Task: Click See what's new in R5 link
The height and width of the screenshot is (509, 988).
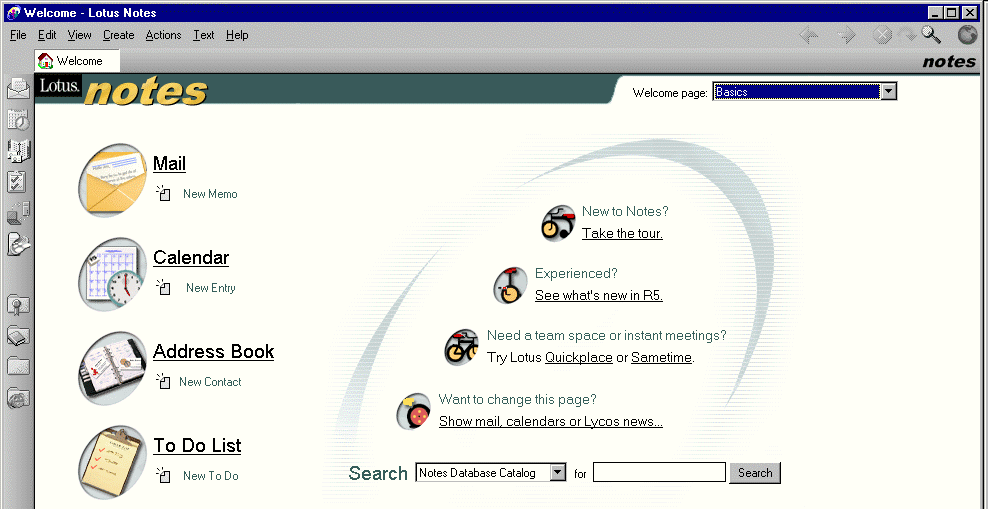Action: pos(599,295)
